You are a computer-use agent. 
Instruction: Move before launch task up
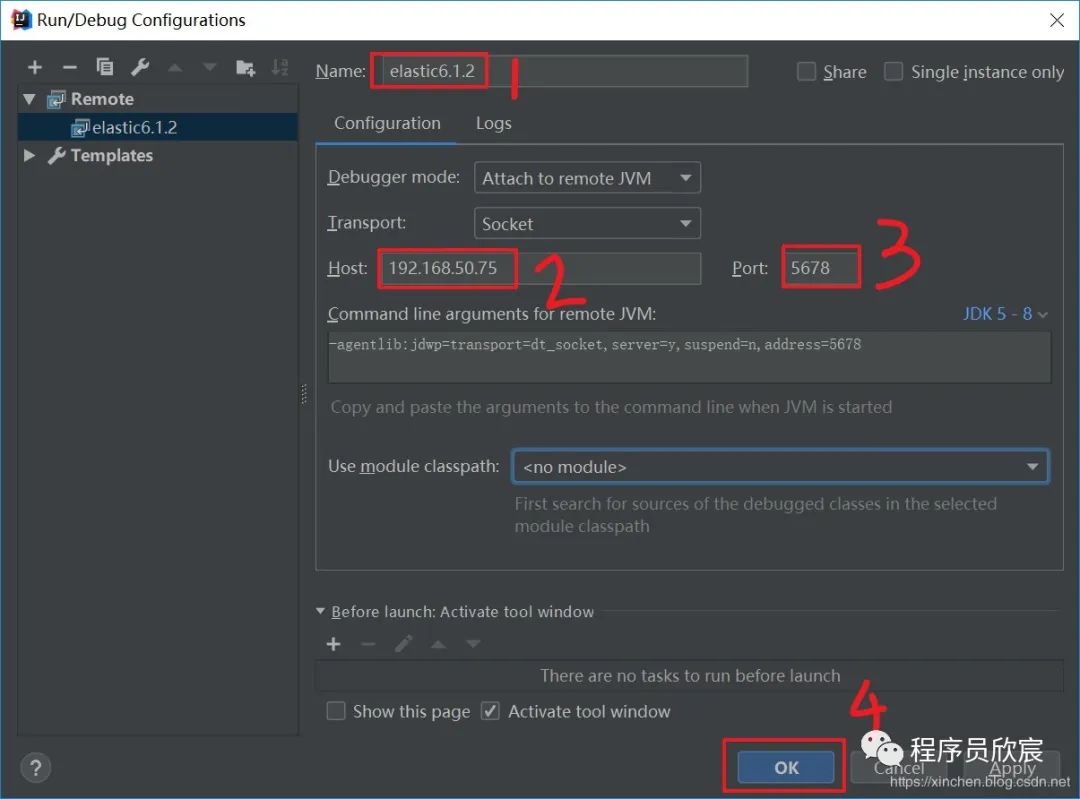click(438, 644)
